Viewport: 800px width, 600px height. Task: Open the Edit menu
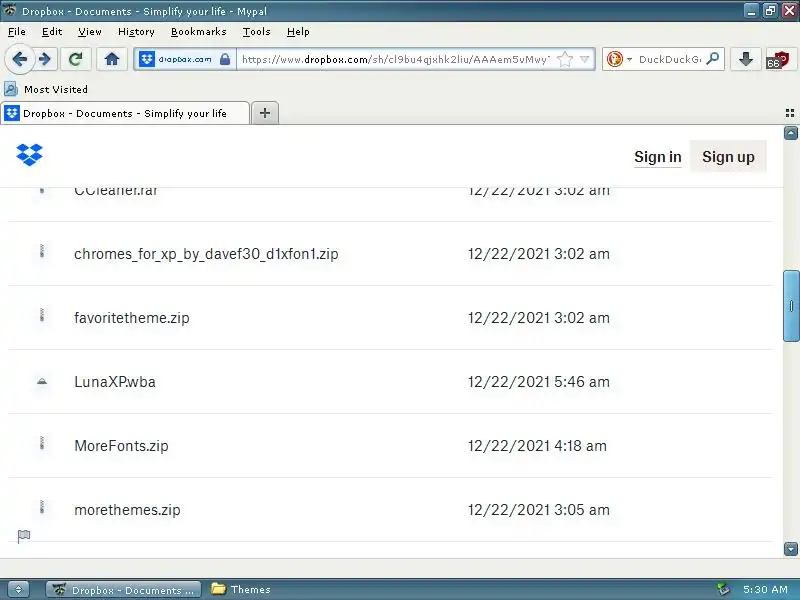52,32
